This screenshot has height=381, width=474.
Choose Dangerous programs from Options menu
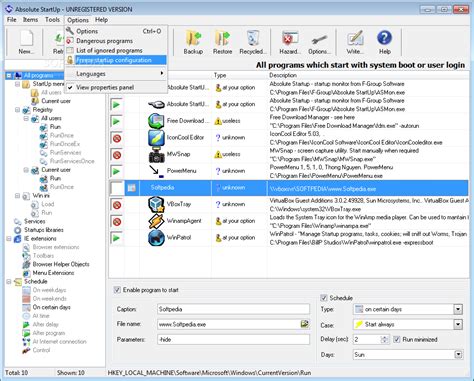pyautogui.click(x=116, y=41)
